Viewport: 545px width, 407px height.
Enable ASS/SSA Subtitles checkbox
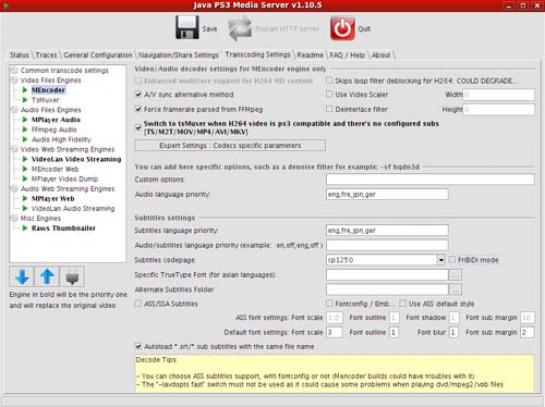138,304
